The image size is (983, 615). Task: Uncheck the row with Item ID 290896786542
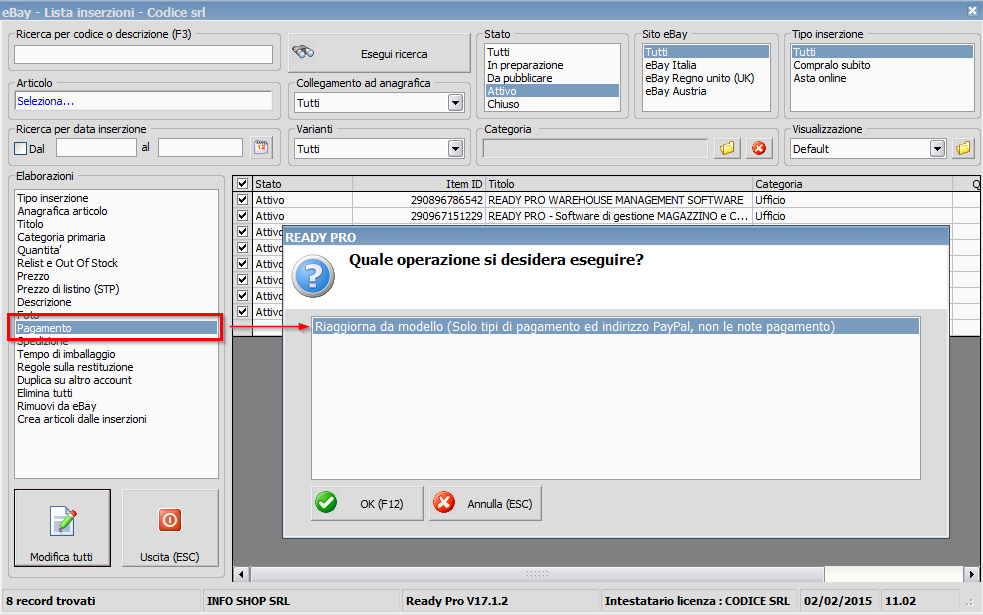[x=243, y=199]
